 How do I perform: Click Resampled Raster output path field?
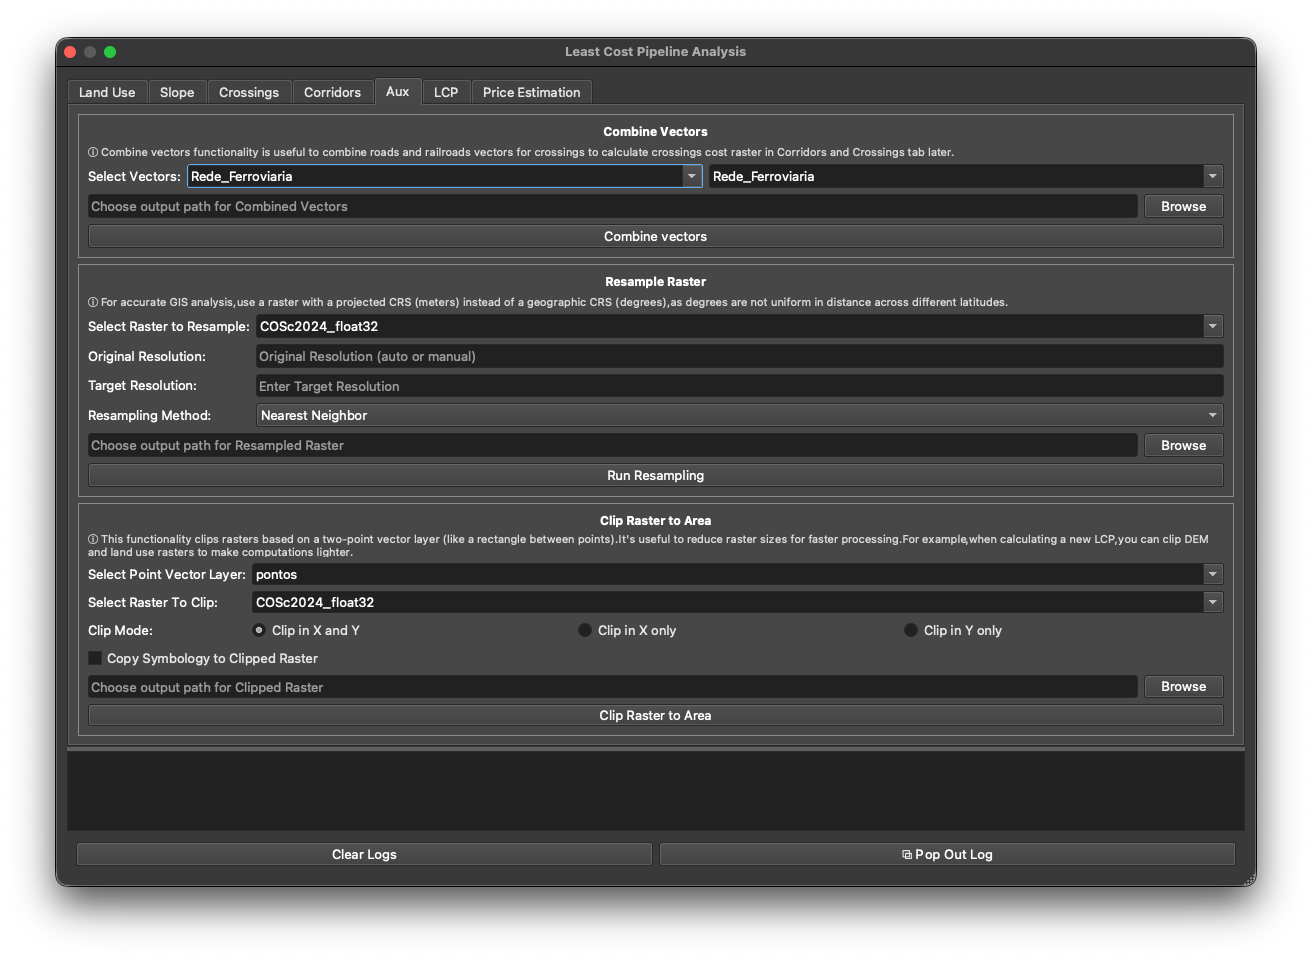[x=613, y=445]
